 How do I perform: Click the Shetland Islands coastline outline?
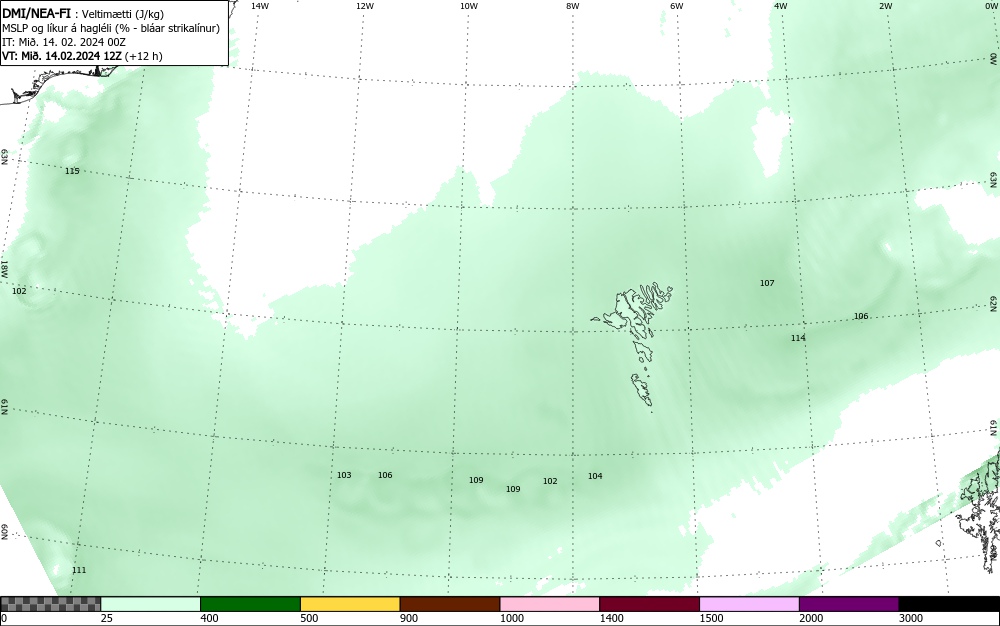point(979,510)
